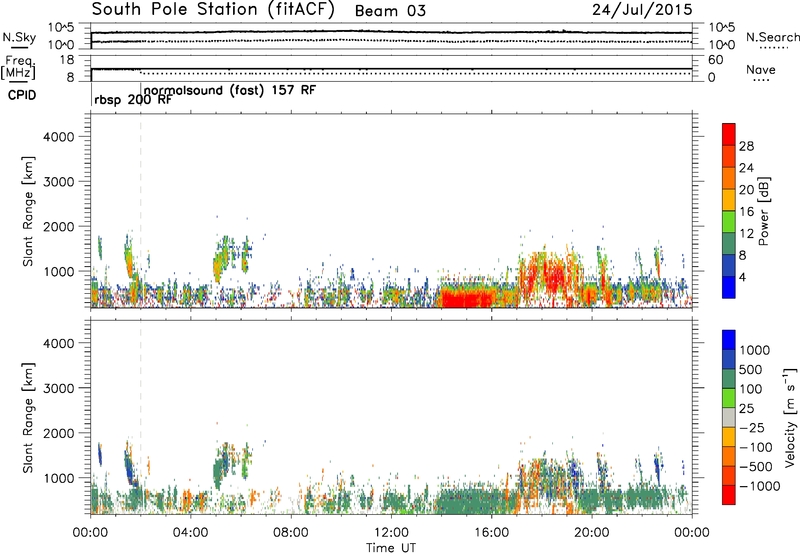
Task: Click the 60 tick of Nave axis
Action: [715, 60]
